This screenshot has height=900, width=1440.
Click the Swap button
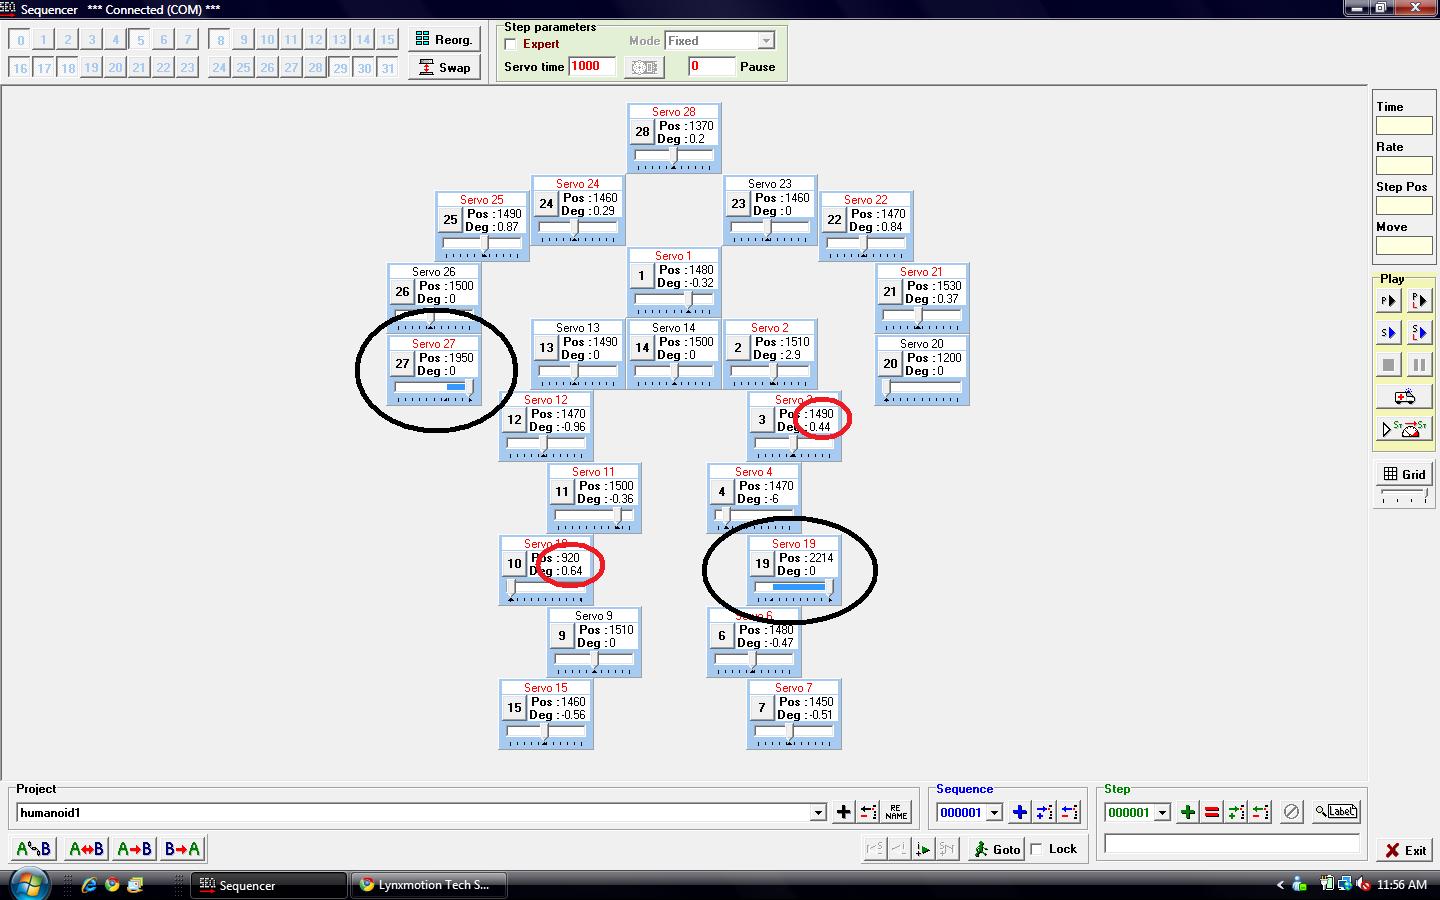tap(444, 67)
